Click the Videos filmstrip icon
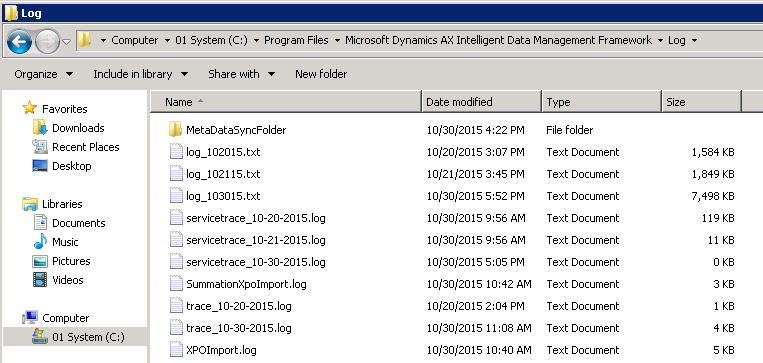 pos(40,280)
